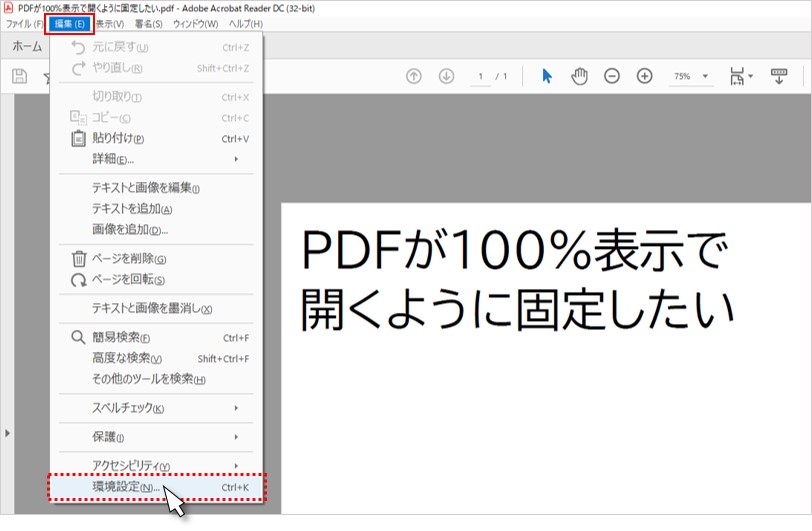Choose やり直し from the edit menu
Screen dimensions: 812x531
click(x=157, y=68)
